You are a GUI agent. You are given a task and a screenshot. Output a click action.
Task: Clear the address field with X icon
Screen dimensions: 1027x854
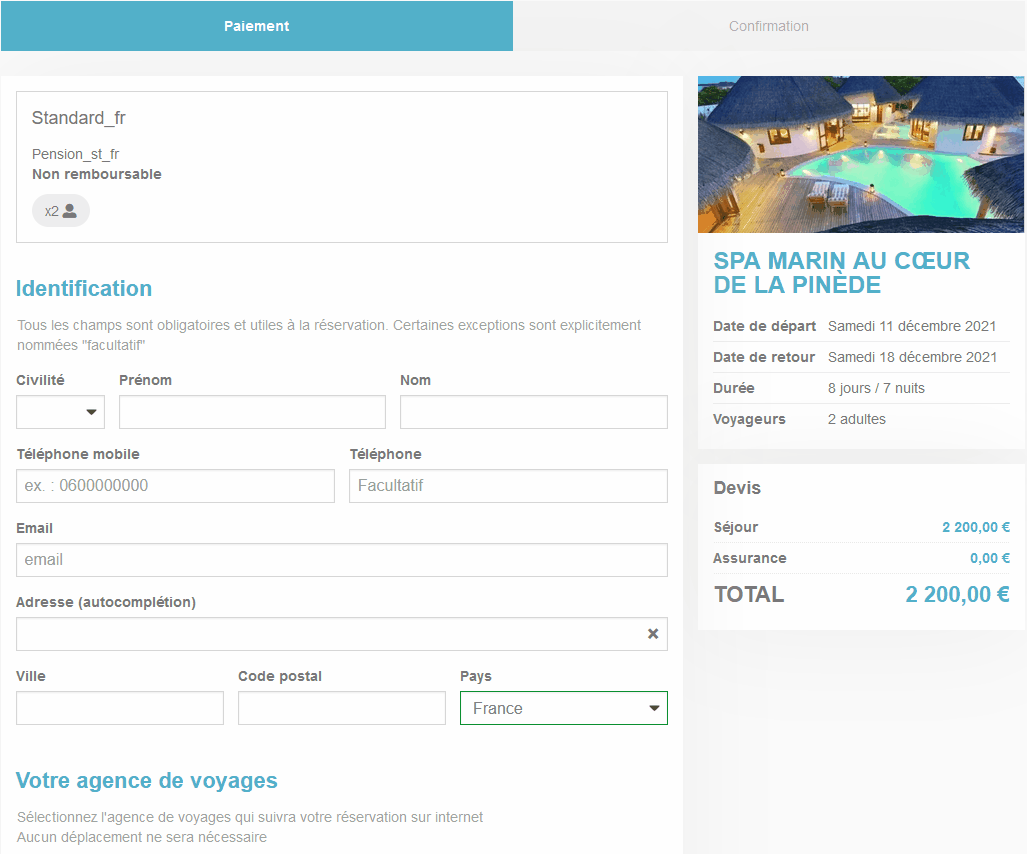point(653,634)
